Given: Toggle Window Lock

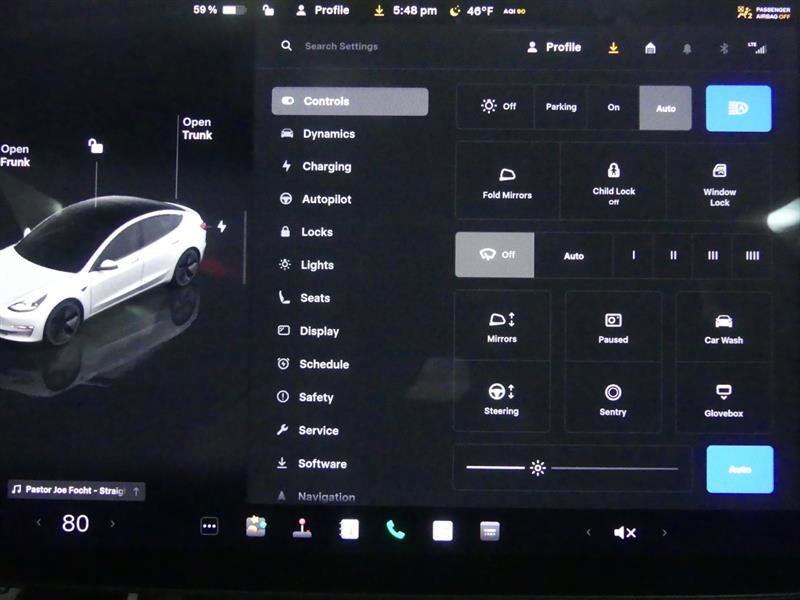Looking at the screenshot, I should tap(720, 181).
